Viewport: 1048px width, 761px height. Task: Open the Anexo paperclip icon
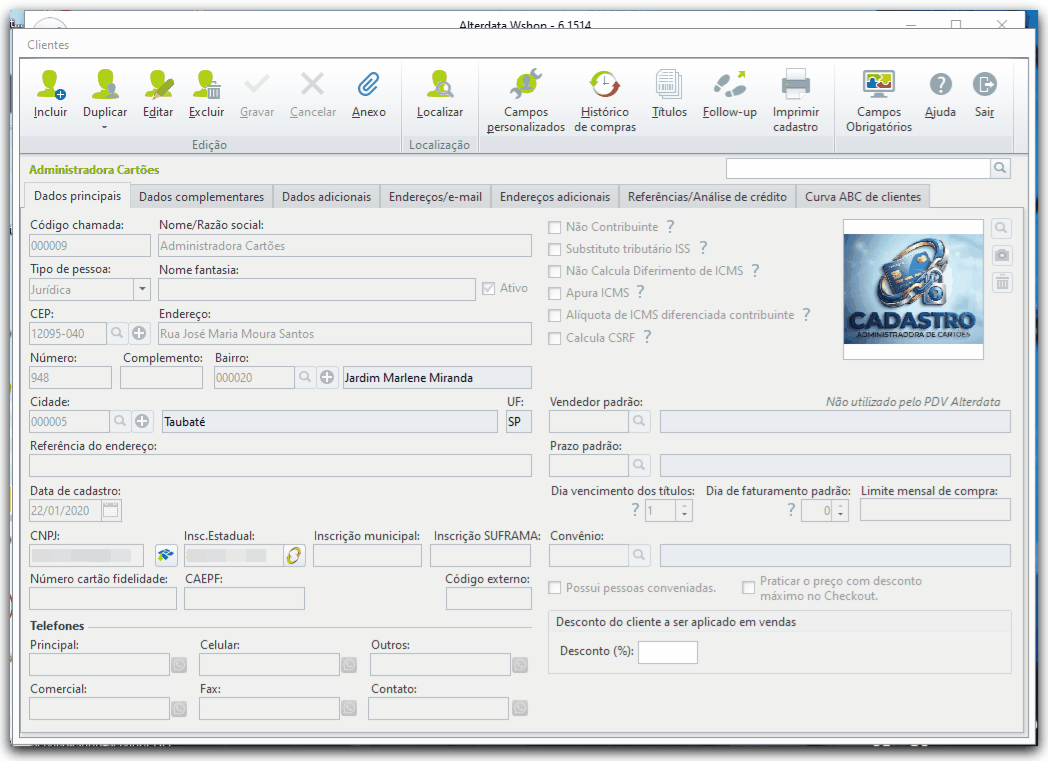(368, 85)
